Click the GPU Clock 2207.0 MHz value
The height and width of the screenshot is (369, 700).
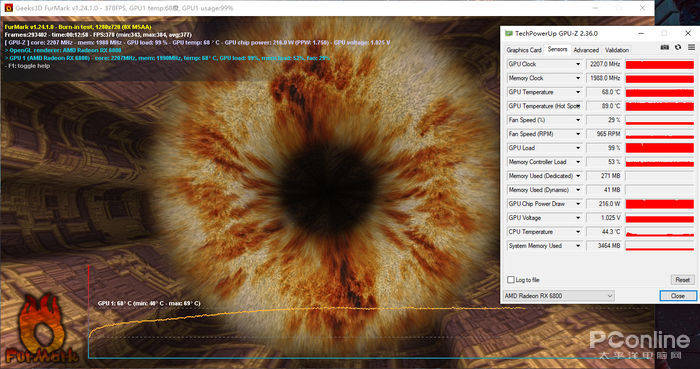[x=604, y=64]
